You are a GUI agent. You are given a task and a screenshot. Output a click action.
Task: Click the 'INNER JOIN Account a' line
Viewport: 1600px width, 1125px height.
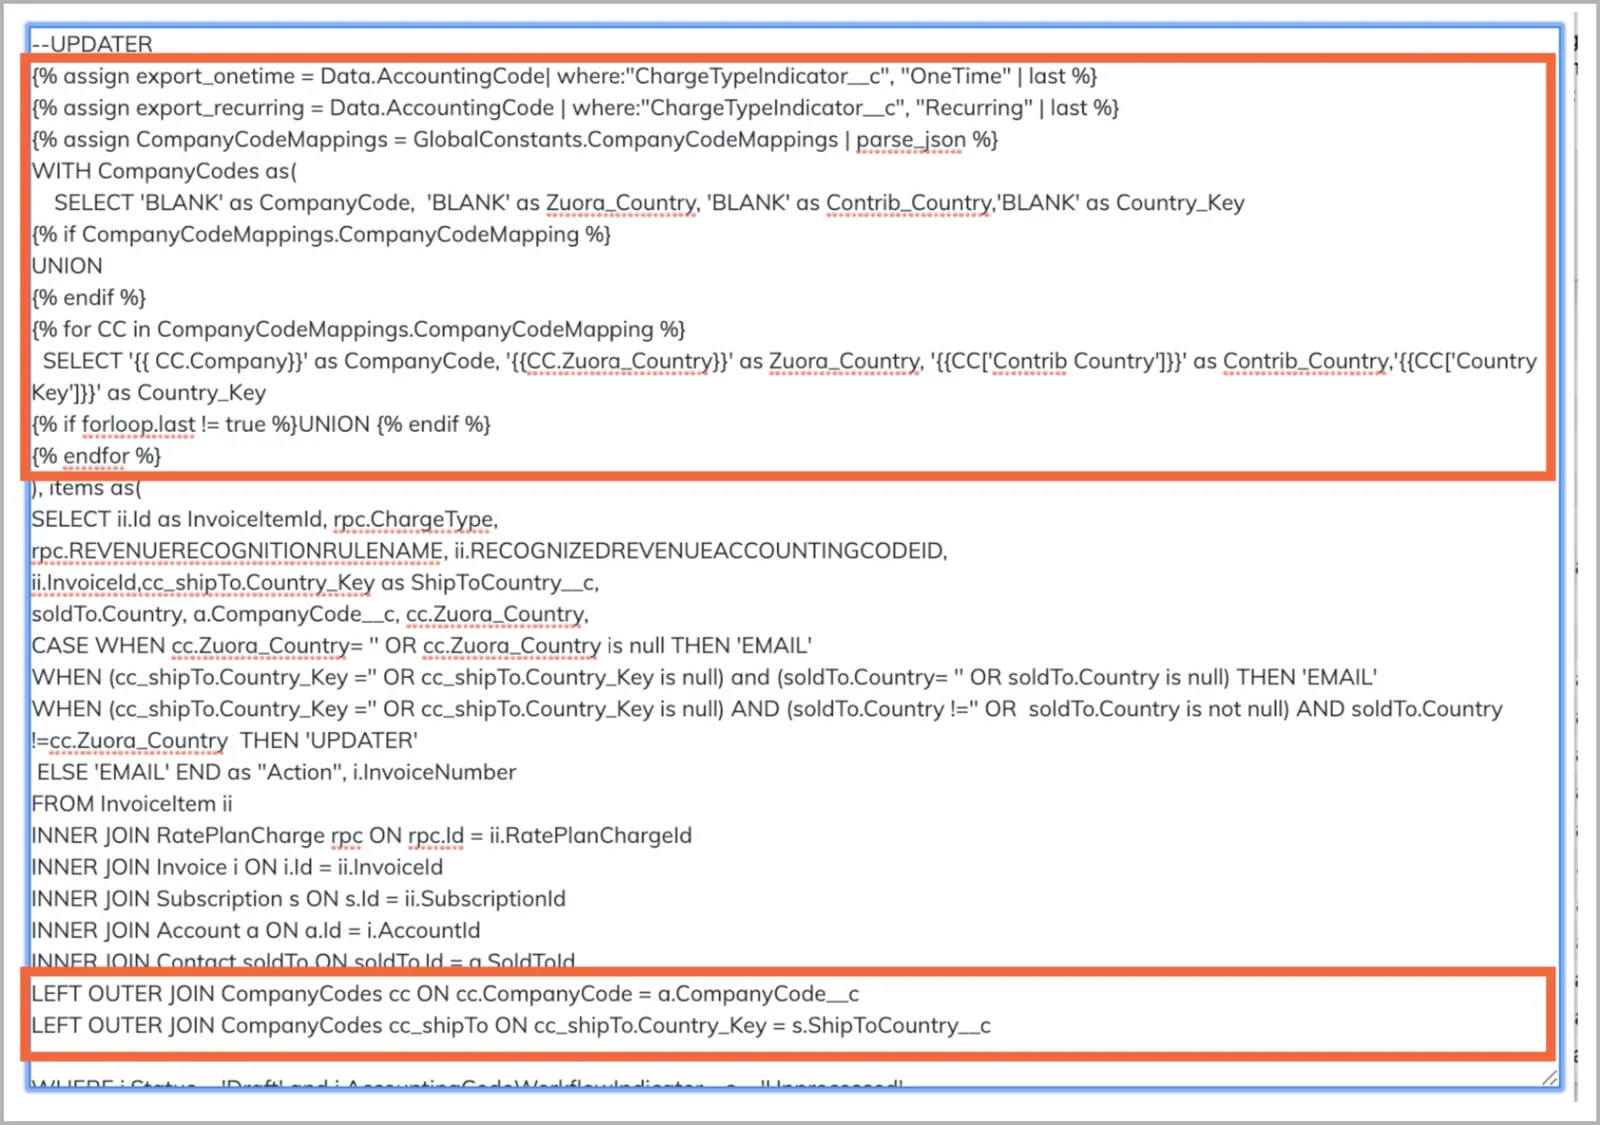point(256,931)
